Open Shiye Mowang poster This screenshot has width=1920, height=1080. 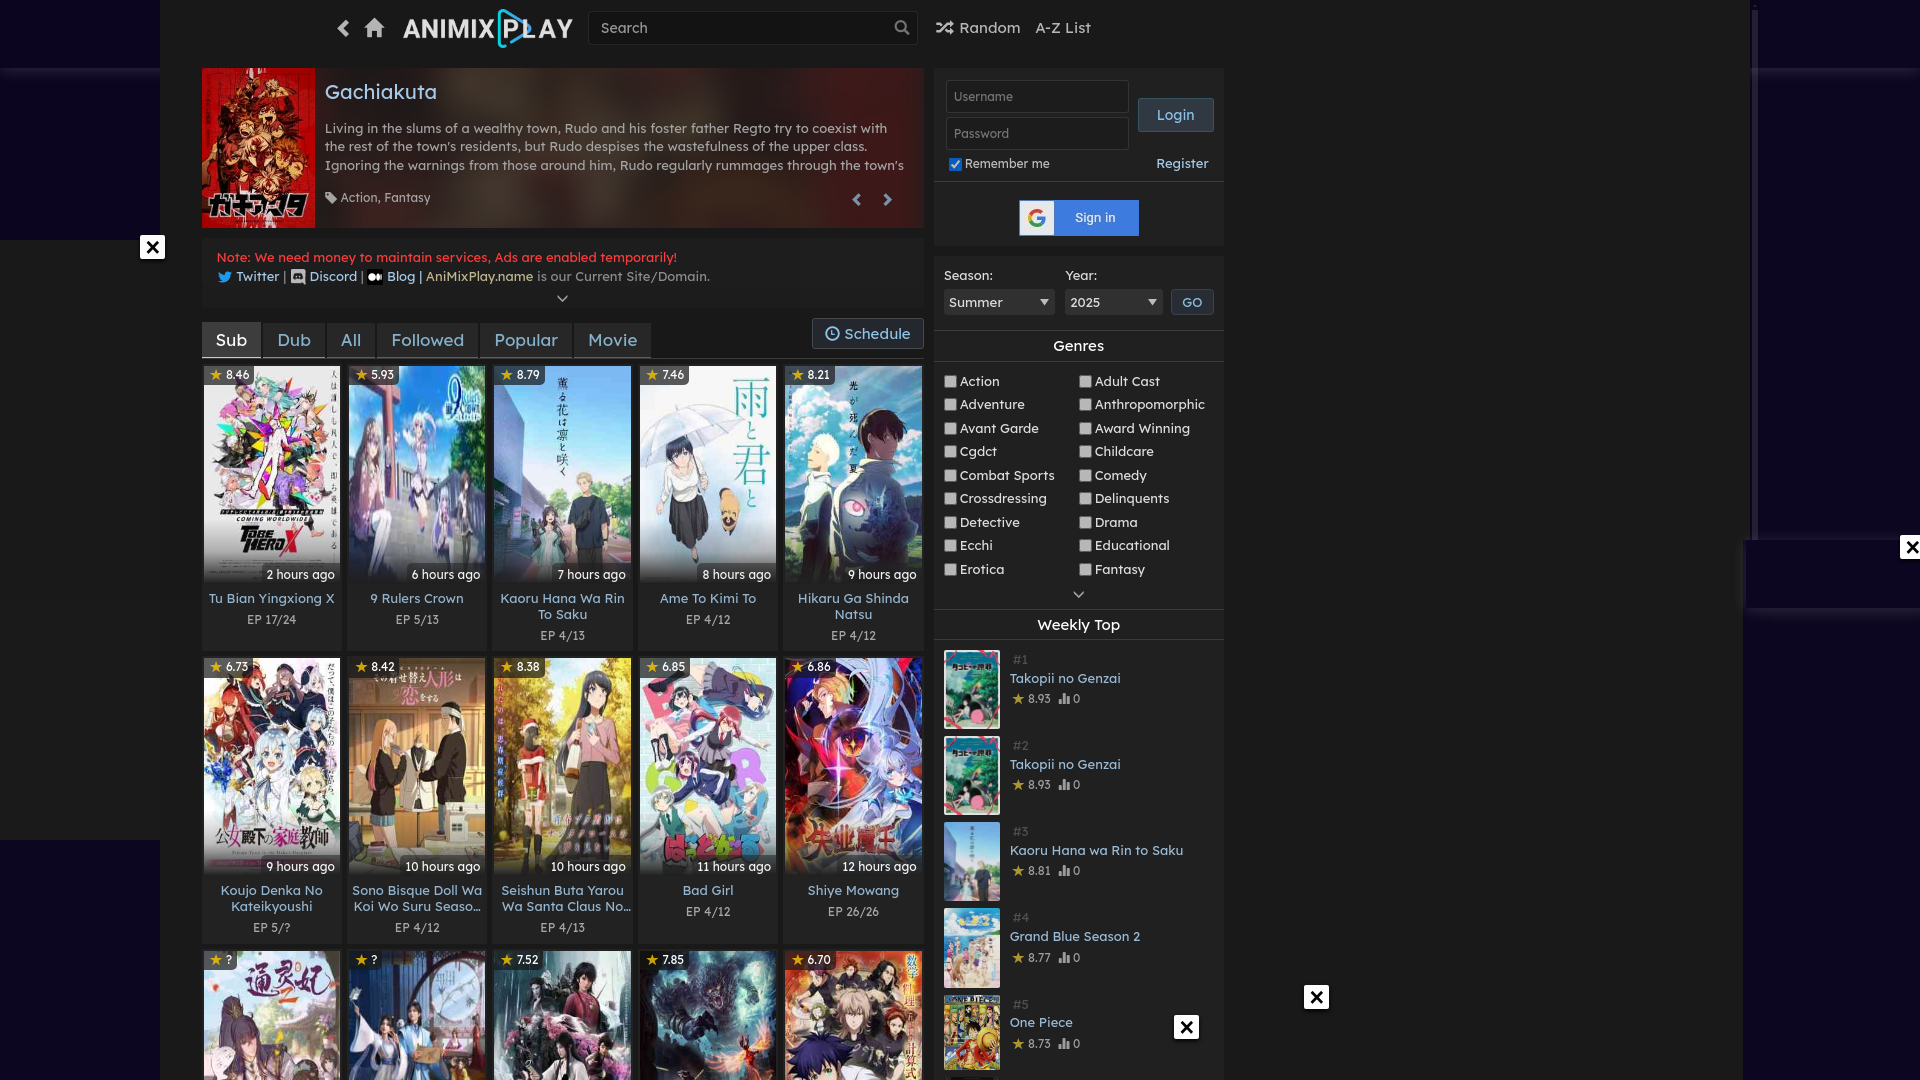coord(853,767)
